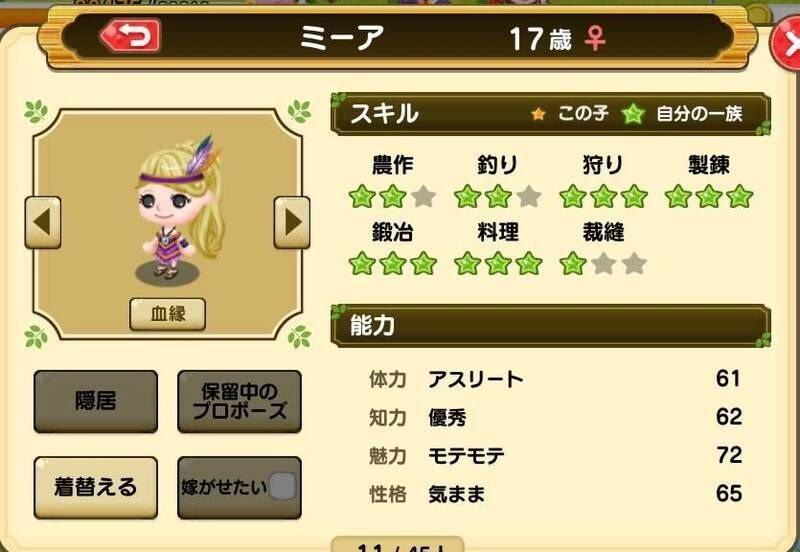Screen dimensions: 800x552
Task: Click the 体力 アスリート stat row
Action: pos(555,379)
